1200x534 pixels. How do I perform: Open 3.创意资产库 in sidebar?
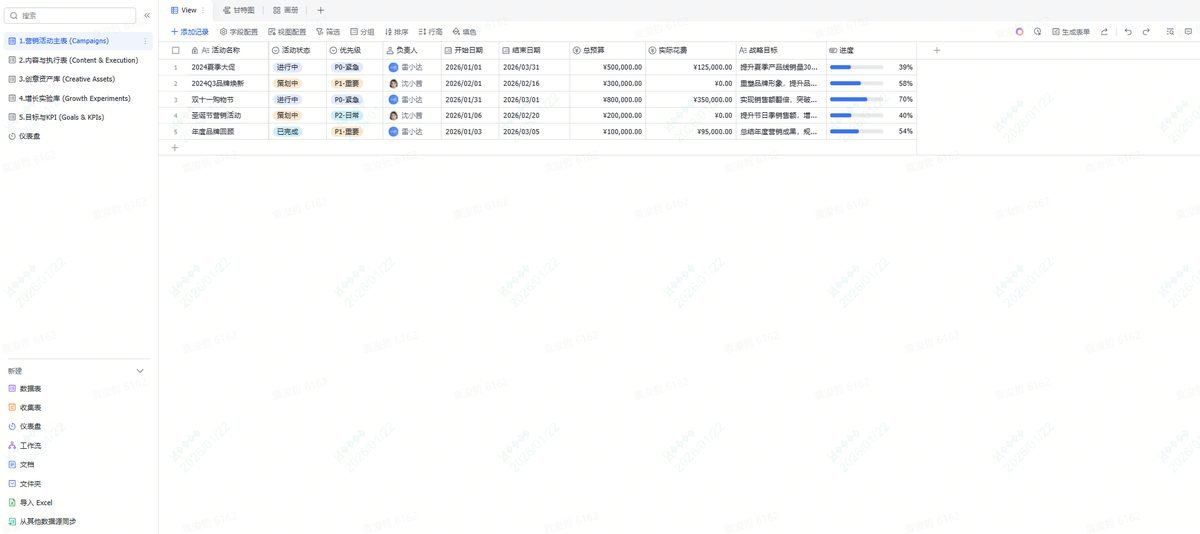76,79
